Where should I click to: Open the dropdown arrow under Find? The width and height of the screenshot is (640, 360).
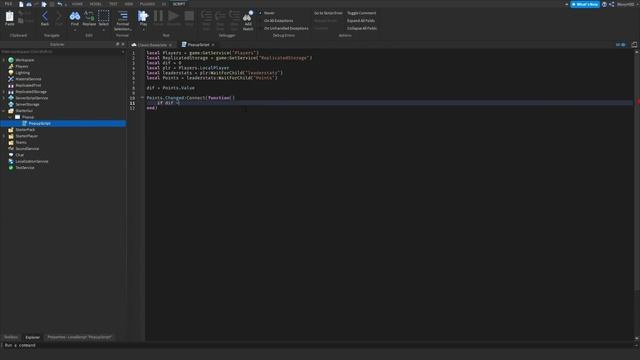tap(75, 30)
